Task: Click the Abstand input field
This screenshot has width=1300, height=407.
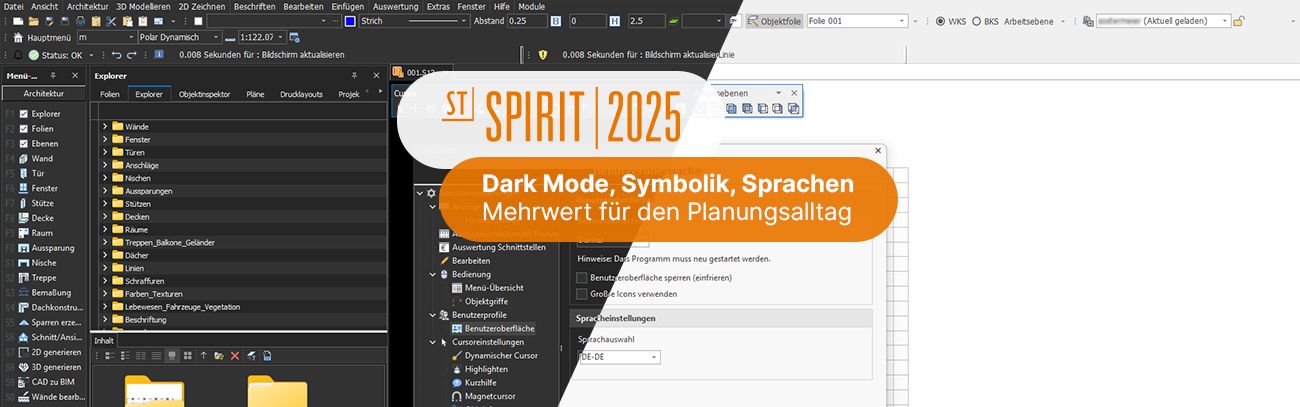Action: pyautogui.click(x=531, y=21)
